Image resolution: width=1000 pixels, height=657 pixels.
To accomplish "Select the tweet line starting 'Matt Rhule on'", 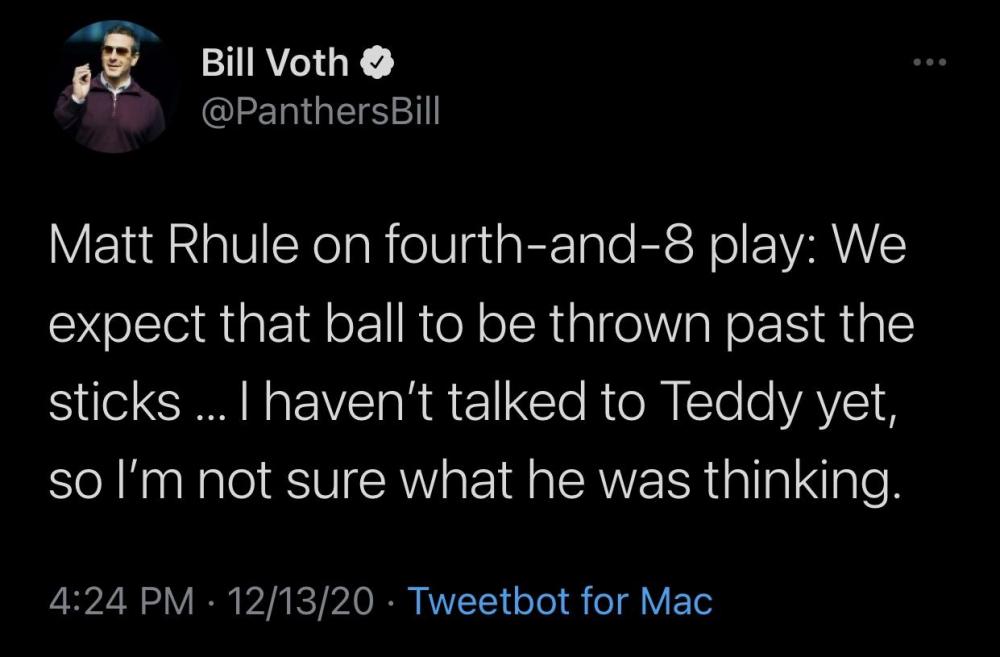I will pyautogui.click(x=477, y=247).
